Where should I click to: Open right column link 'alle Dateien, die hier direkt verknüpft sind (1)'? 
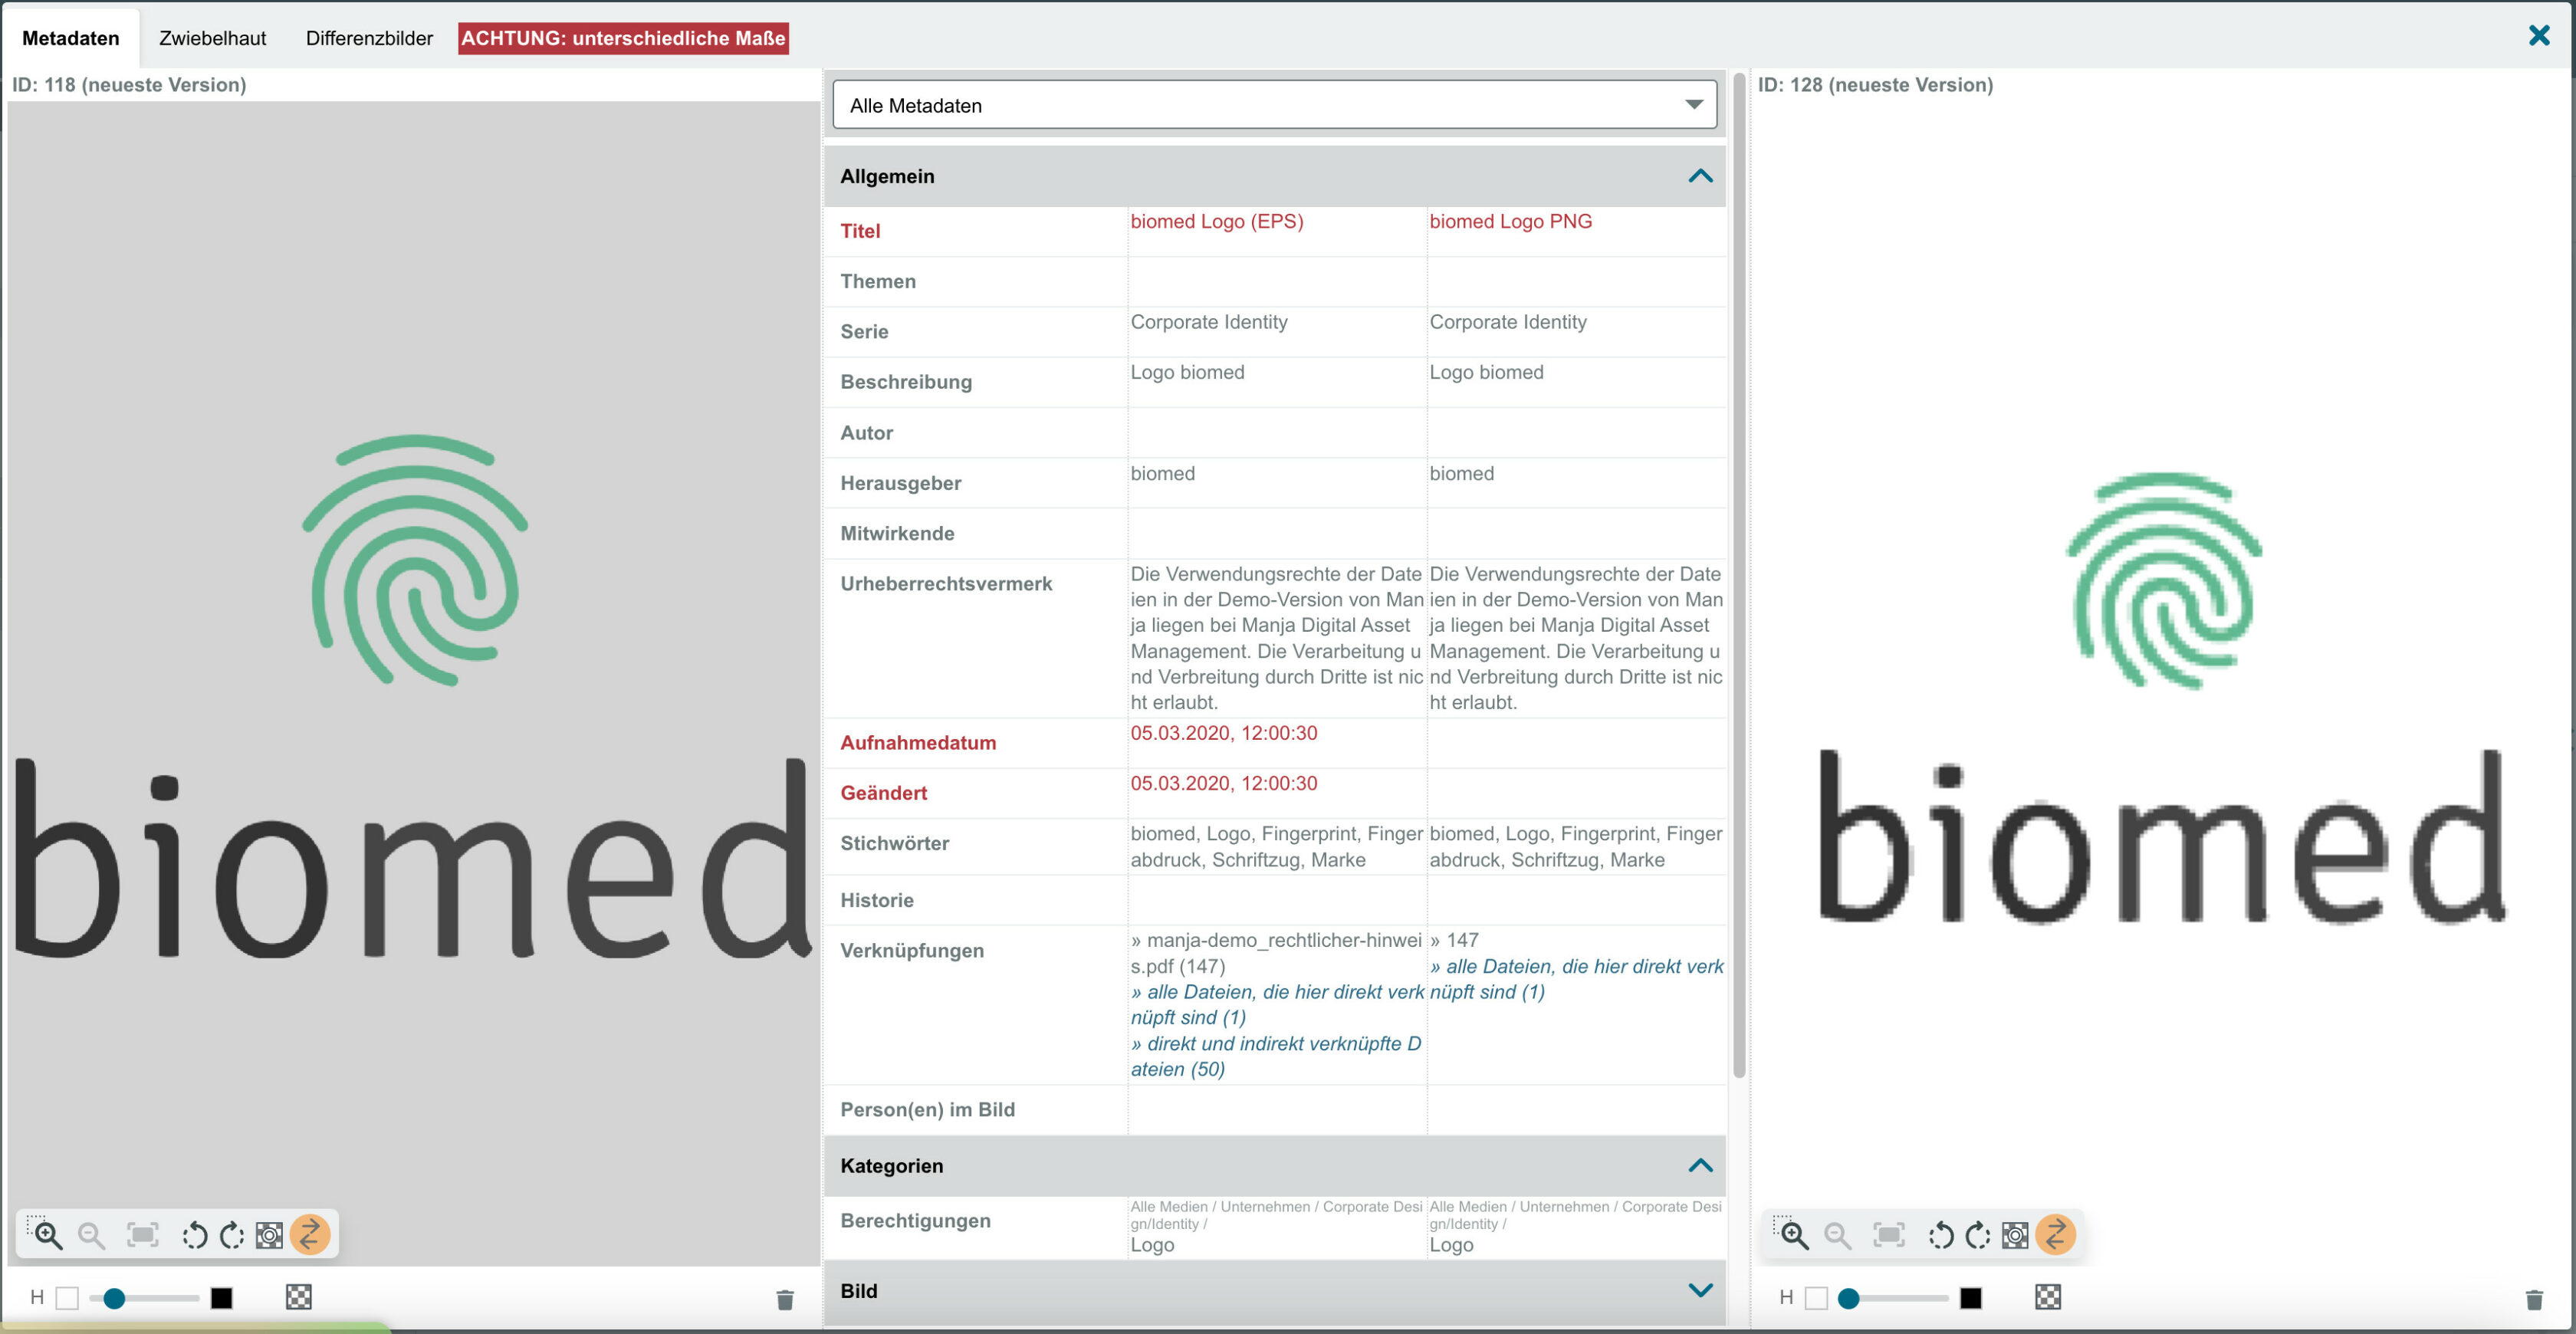[1576, 979]
